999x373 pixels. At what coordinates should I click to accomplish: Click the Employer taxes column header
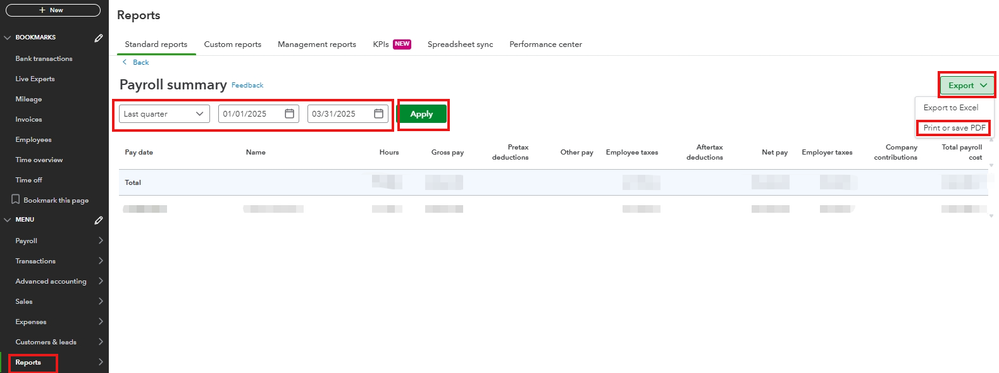(827, 152)
